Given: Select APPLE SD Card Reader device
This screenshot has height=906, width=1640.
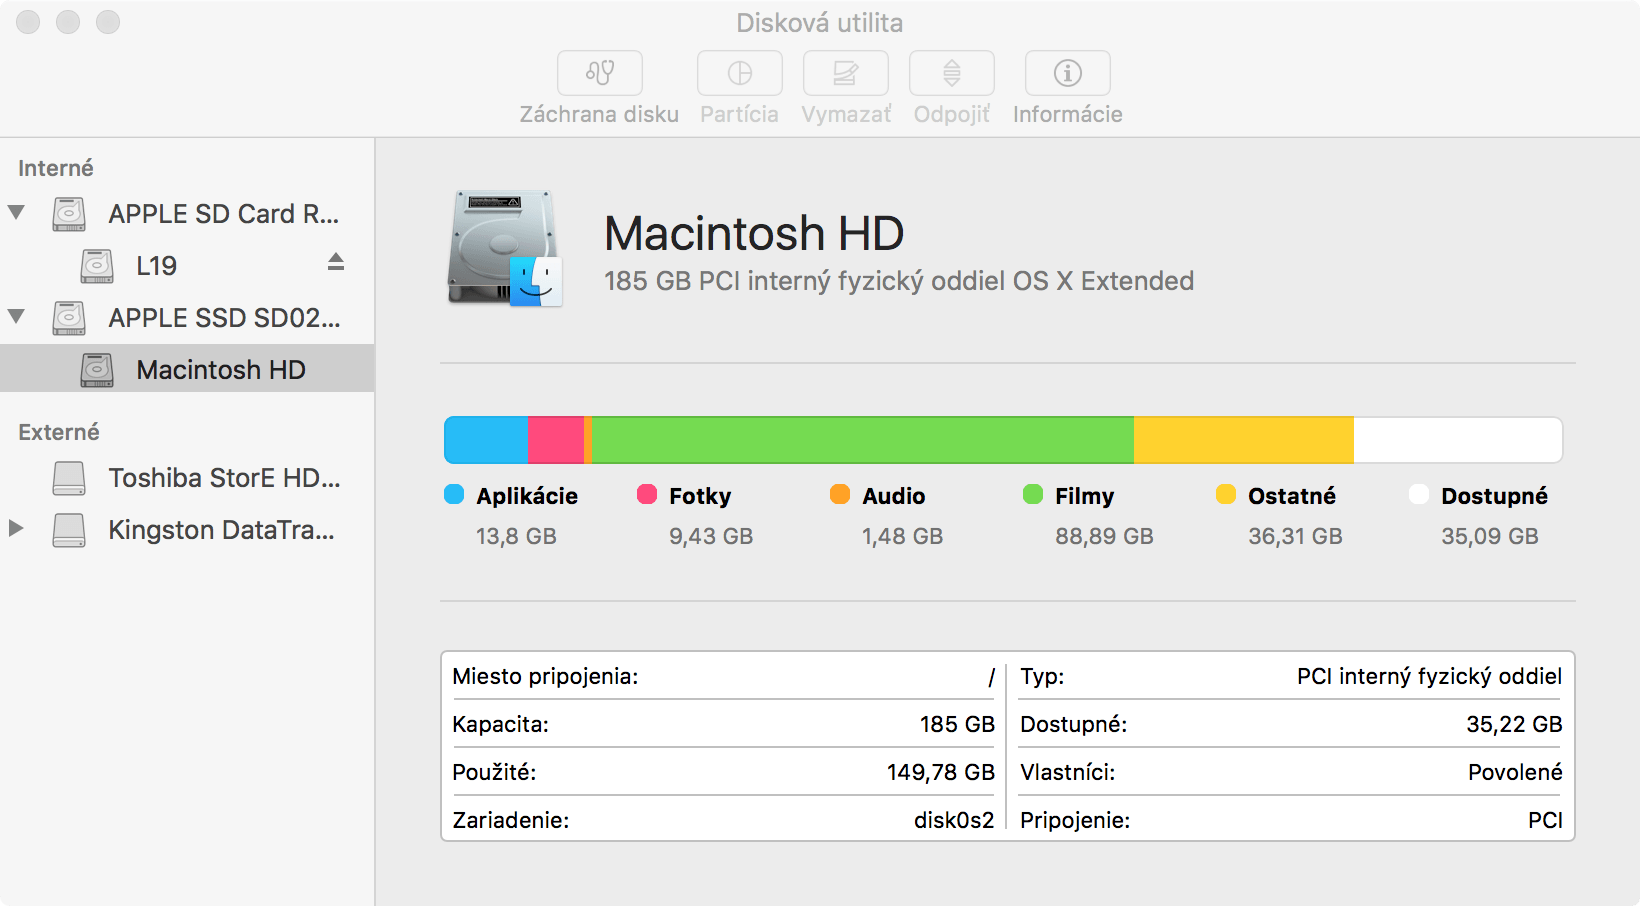Looking at the screenshot, I should coord(223,214).
